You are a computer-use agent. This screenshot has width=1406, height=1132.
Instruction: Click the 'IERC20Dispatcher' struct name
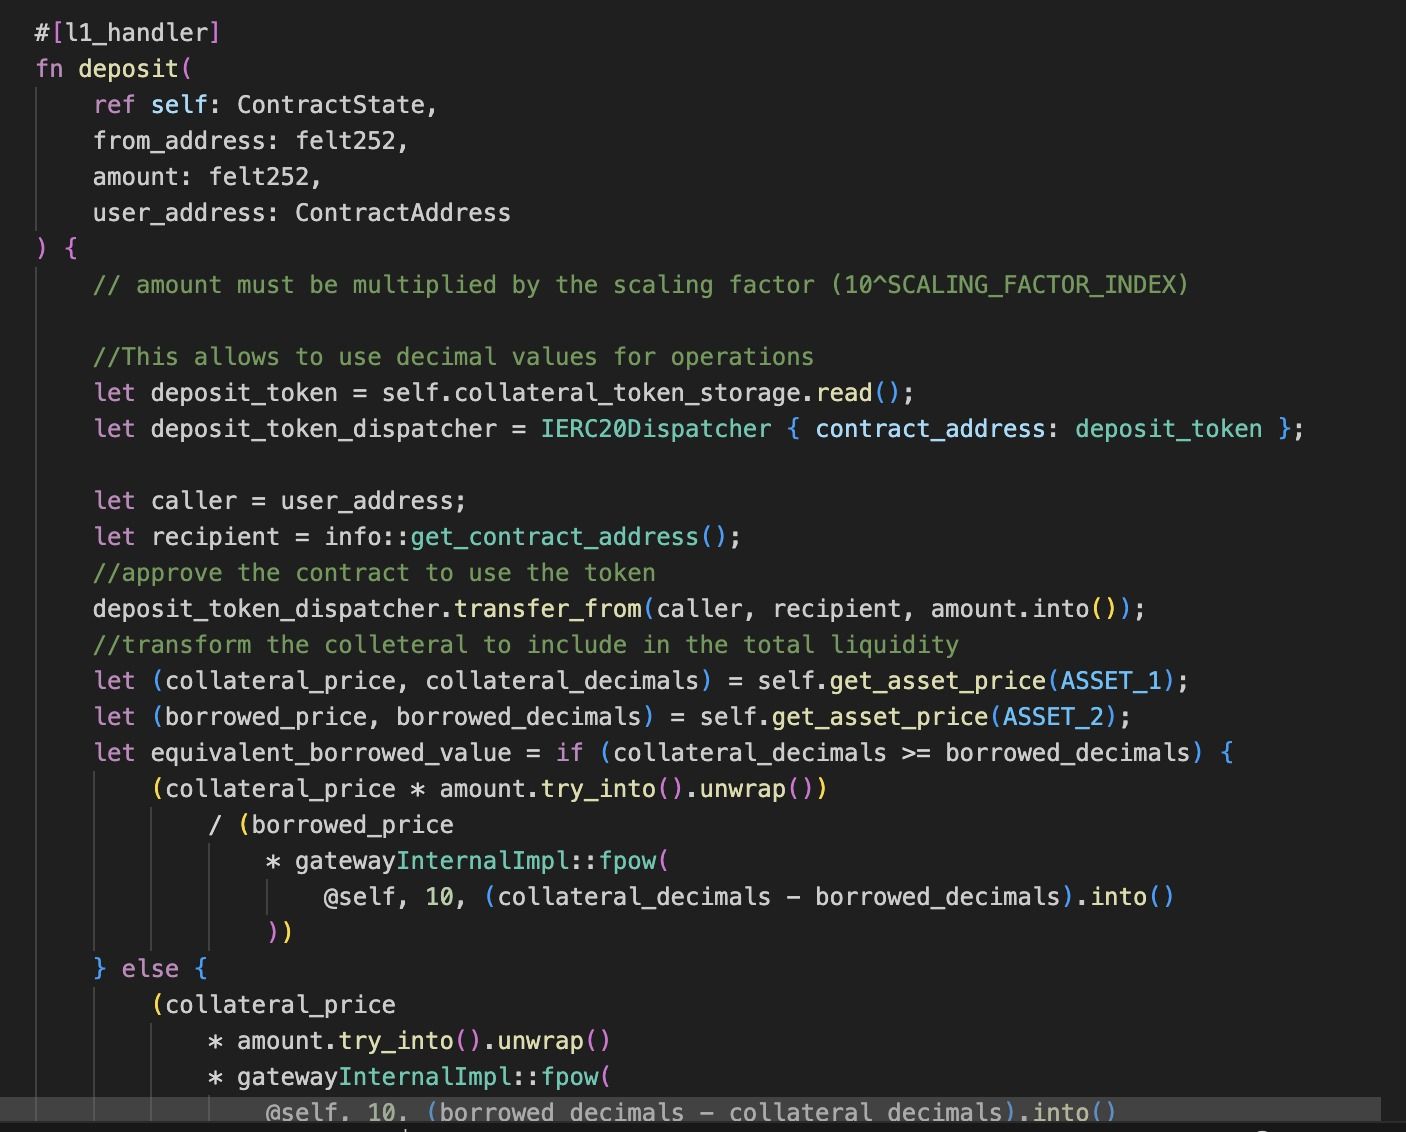click(x=656, y=429)
